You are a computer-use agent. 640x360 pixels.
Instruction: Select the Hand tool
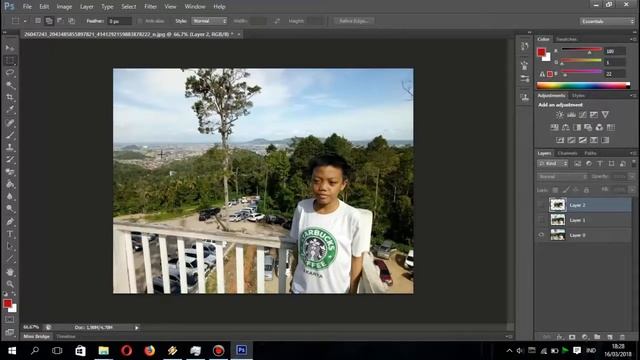tap(10, 272)
